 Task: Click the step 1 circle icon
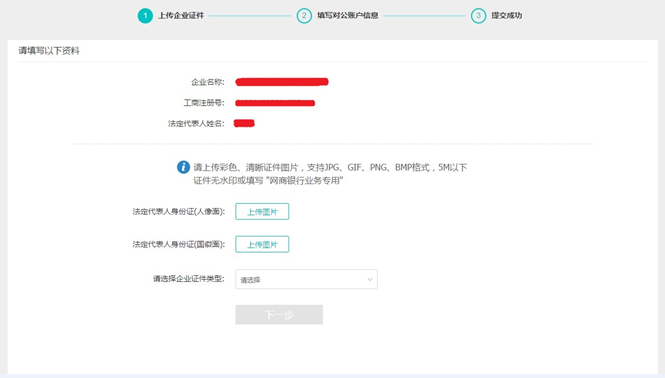click(x=145, y=16)
